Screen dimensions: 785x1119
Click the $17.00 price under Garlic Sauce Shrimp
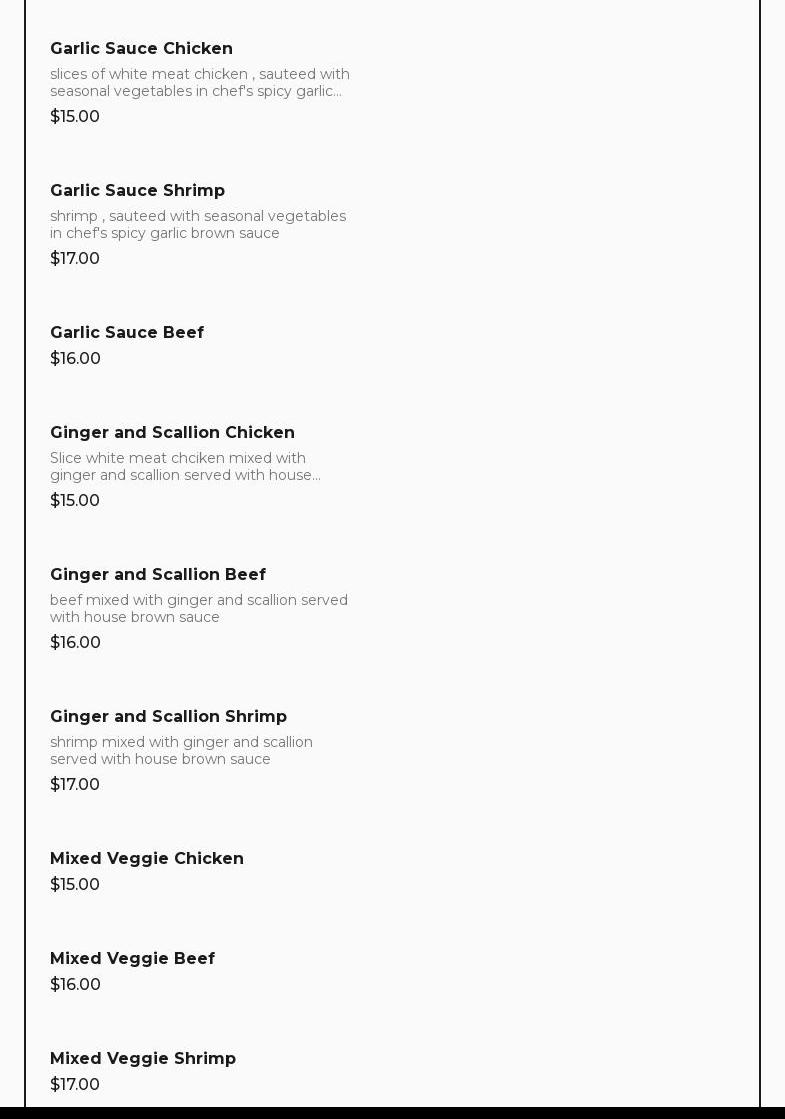[x=75, y=258]
